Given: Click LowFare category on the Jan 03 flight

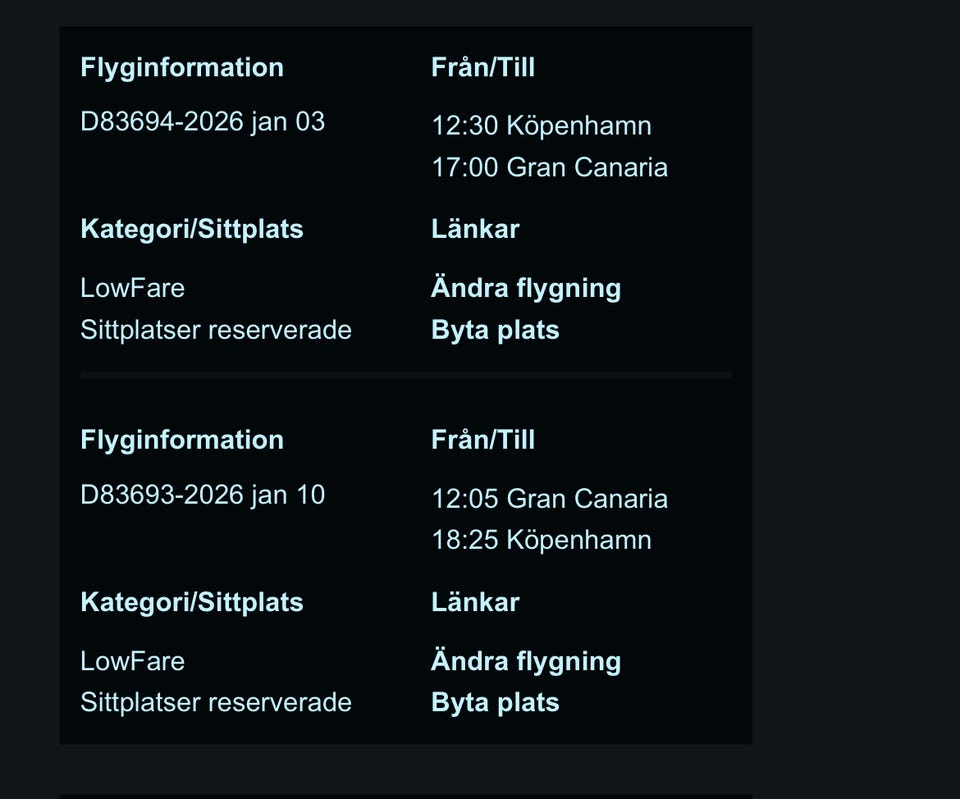Looking at the screenshot, I should point(132,288).
